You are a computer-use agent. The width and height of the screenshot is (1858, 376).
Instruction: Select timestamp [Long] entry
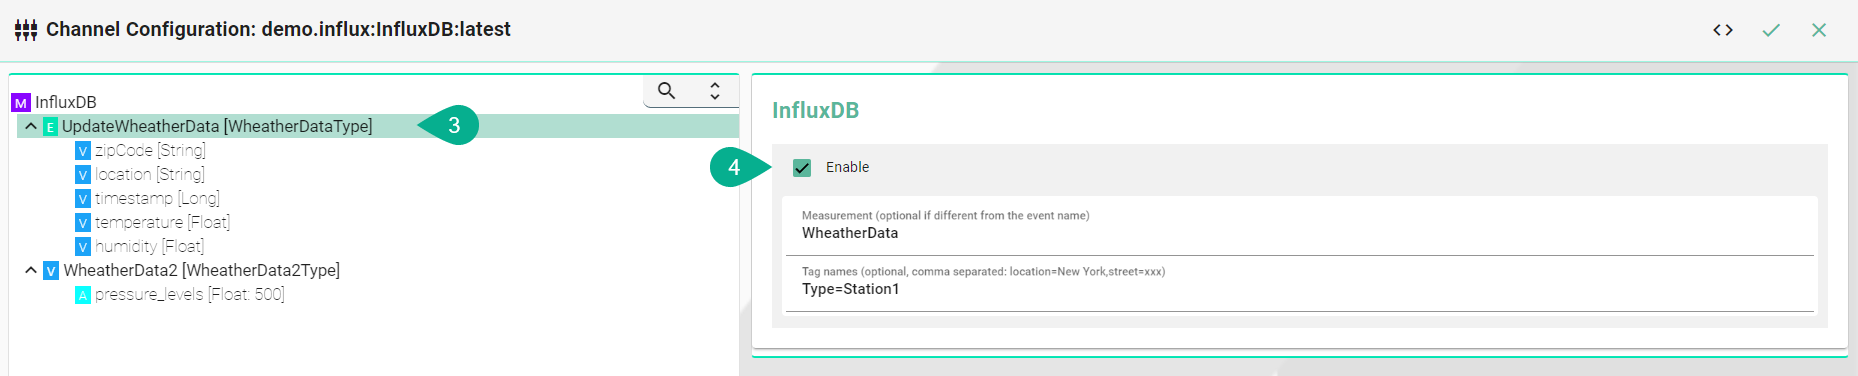point(157,198)
